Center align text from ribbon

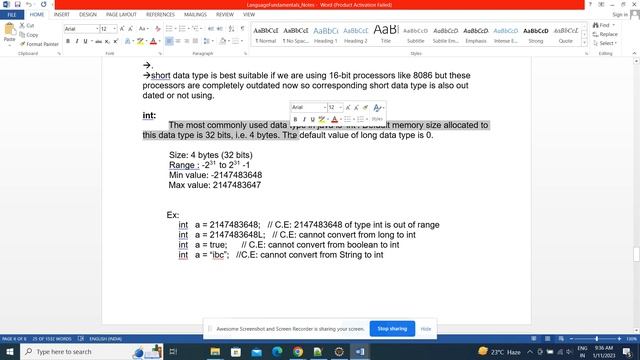(x=178, y=41)
